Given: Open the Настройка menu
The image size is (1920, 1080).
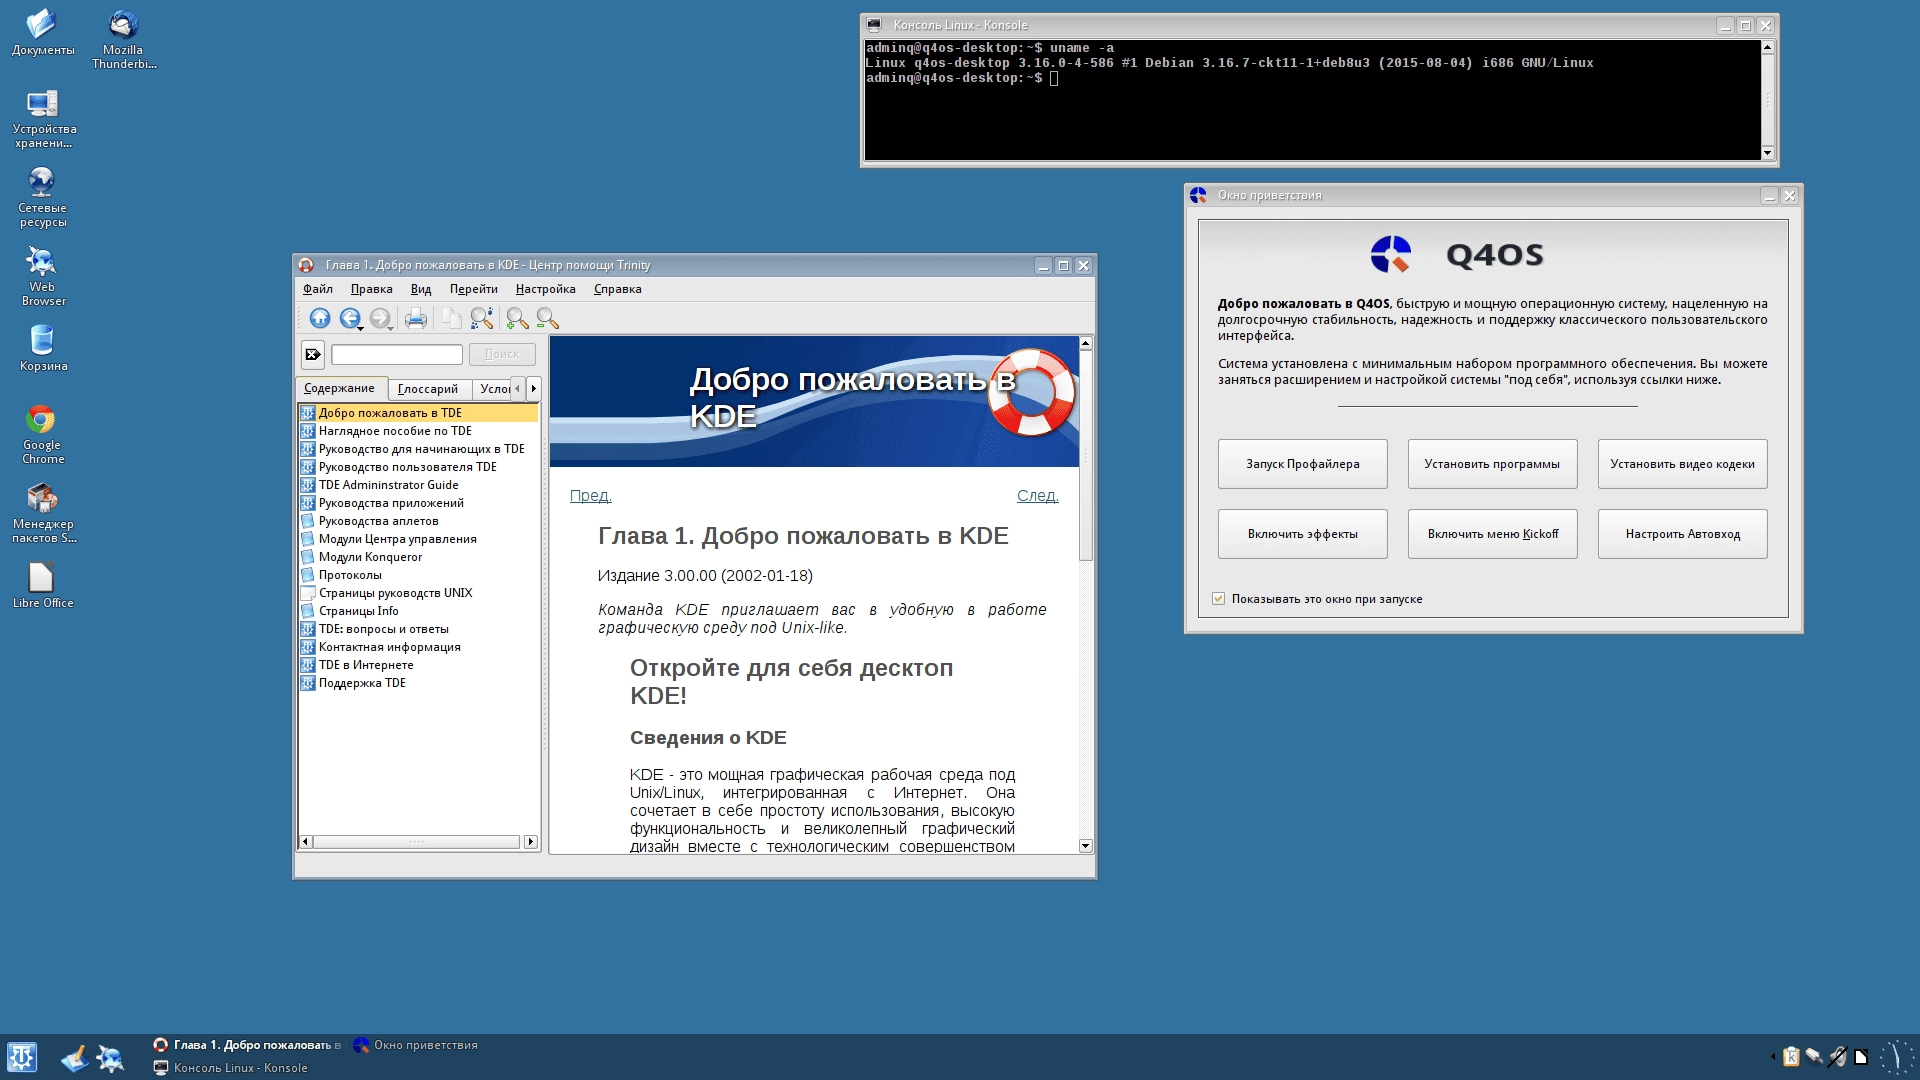Looking at the screenshot, I should click(x=545, y=289).
